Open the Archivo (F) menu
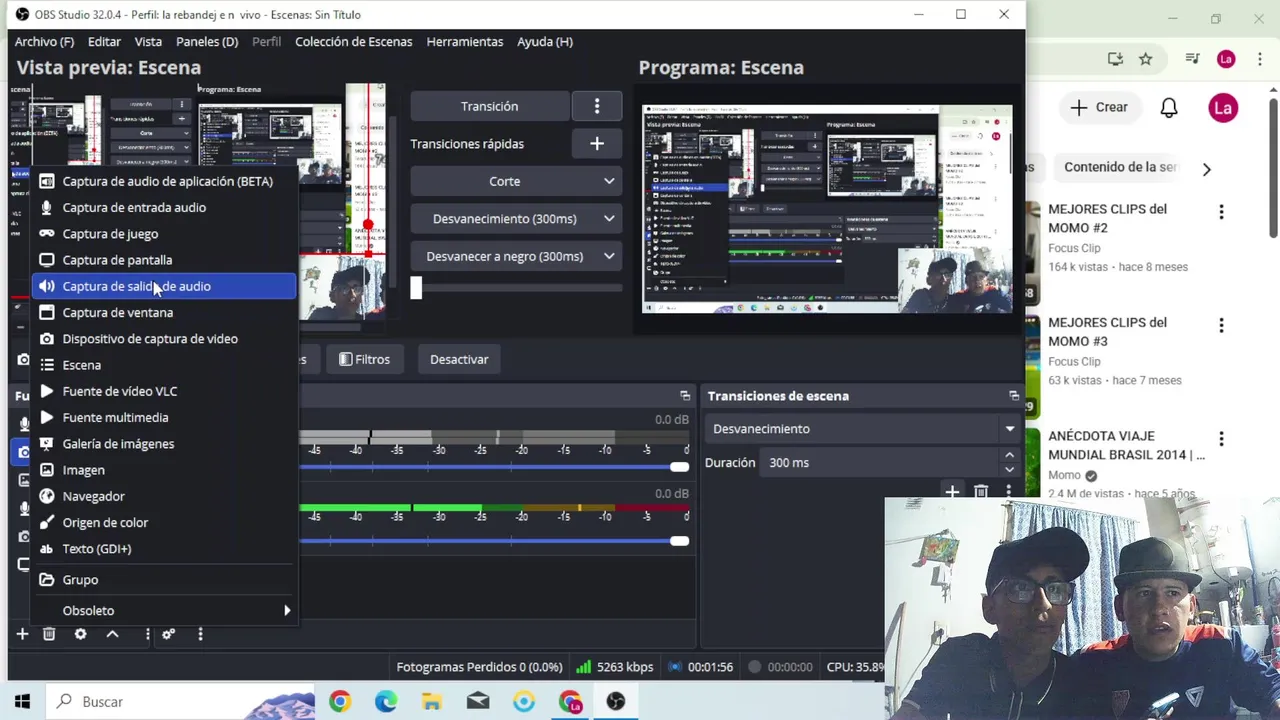The width and height of the screenshot is (1280, 720). coord(44,41)
